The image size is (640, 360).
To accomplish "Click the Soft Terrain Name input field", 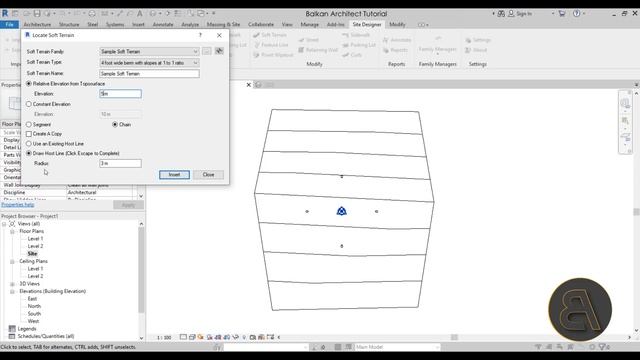I will [149, 73].
